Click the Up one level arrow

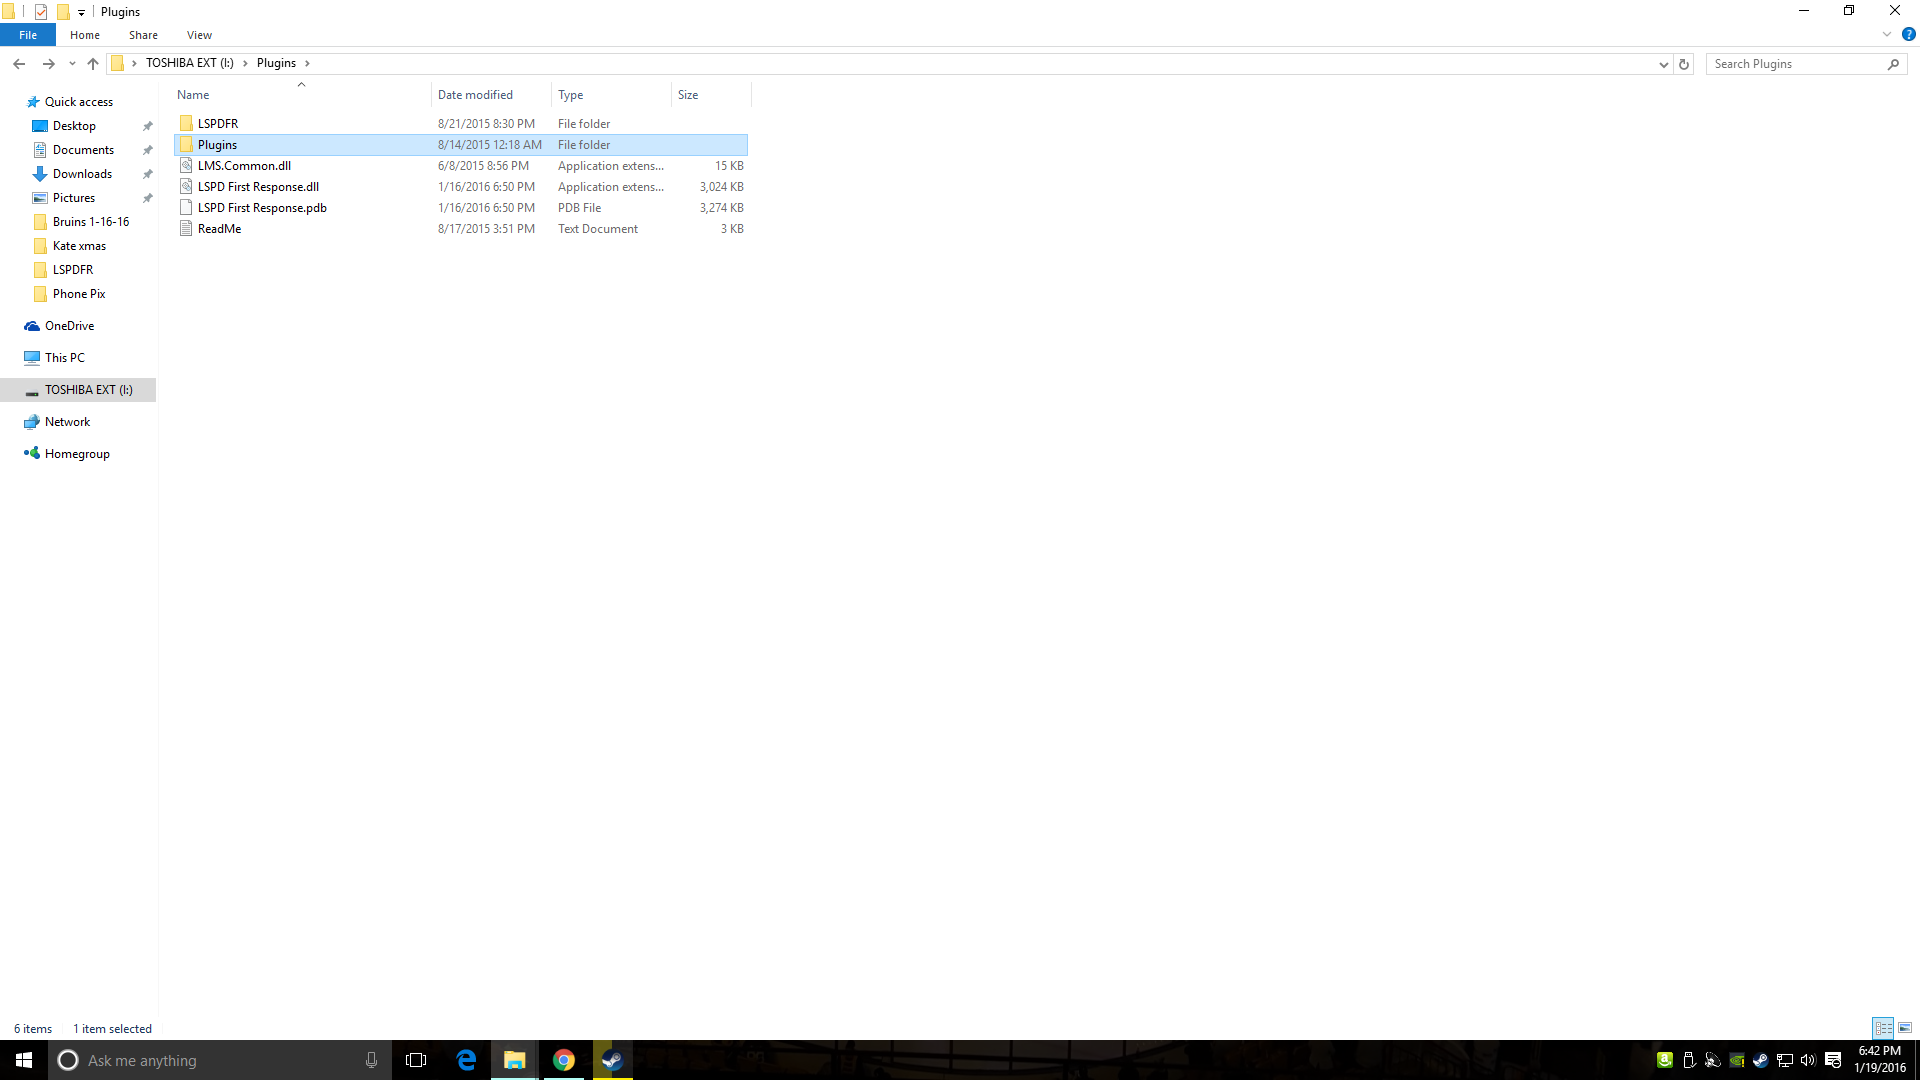pyautogui.click(x=93, y=64)
